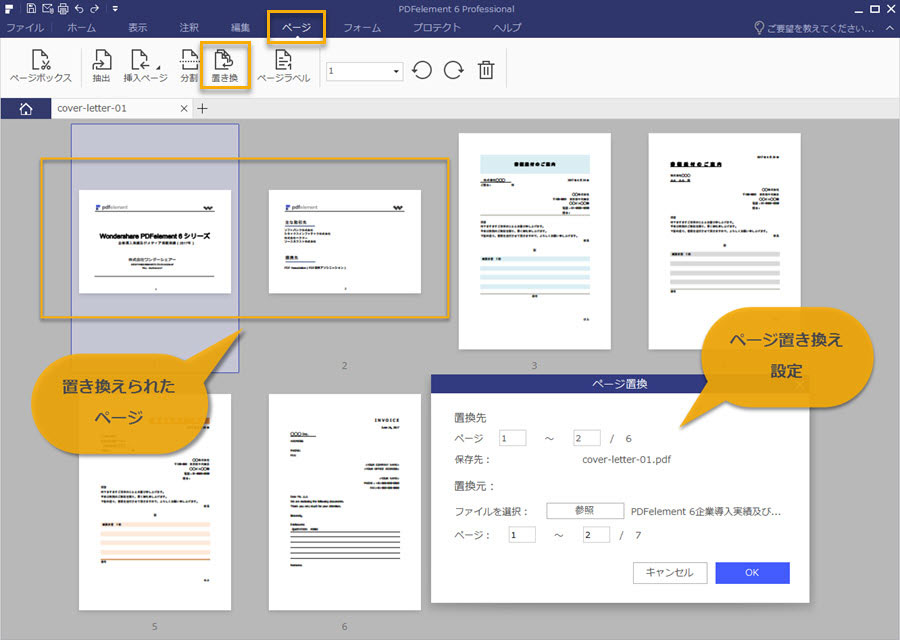Image resolution: width=900 pixels, height=640 pixels.
Task: Click the OK button in ページ置換 dialog
Action: coord(752,572)
